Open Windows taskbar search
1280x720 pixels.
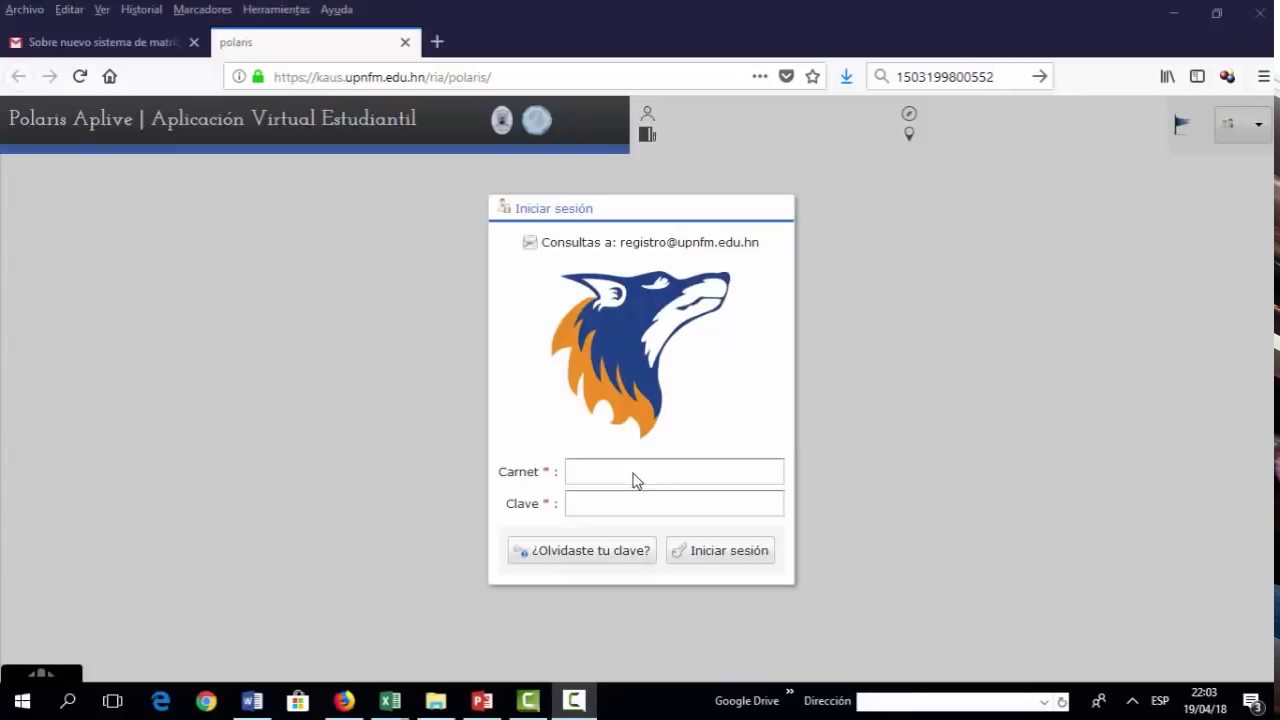tap(68, 701)
